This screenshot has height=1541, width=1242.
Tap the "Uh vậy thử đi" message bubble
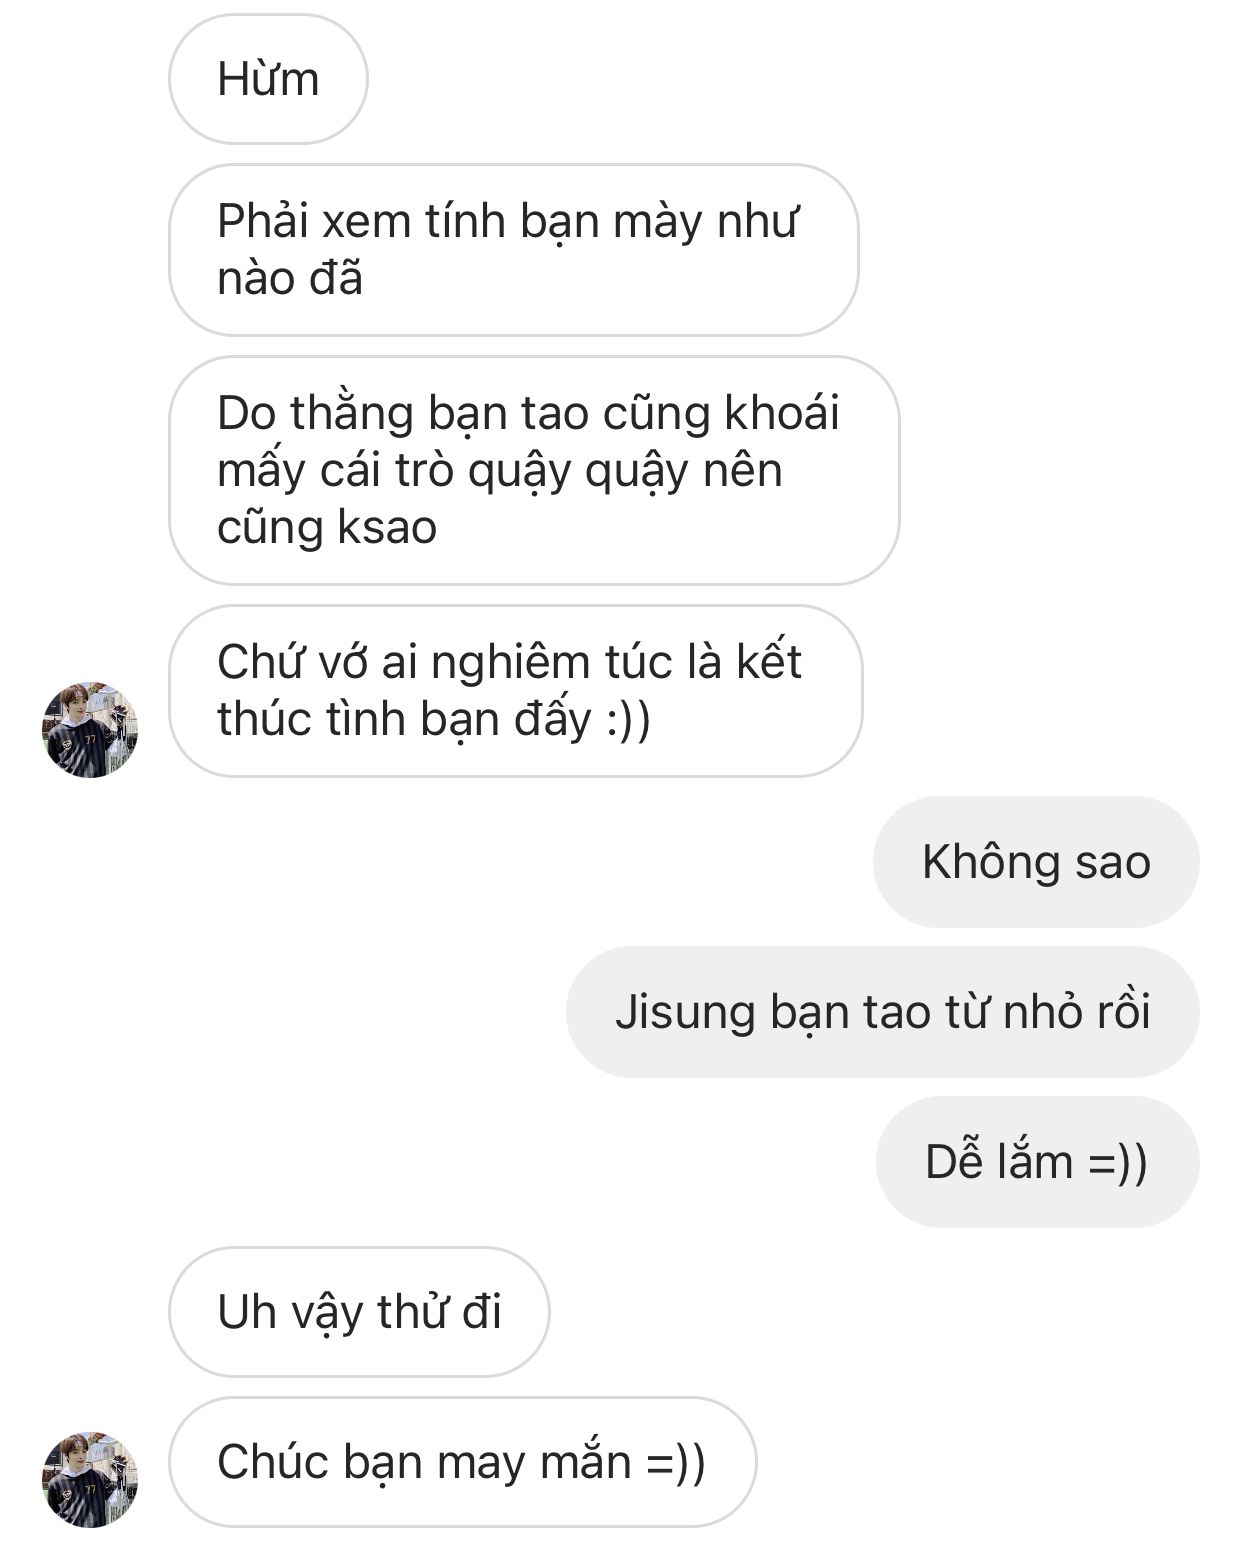tap(359, 1312)
